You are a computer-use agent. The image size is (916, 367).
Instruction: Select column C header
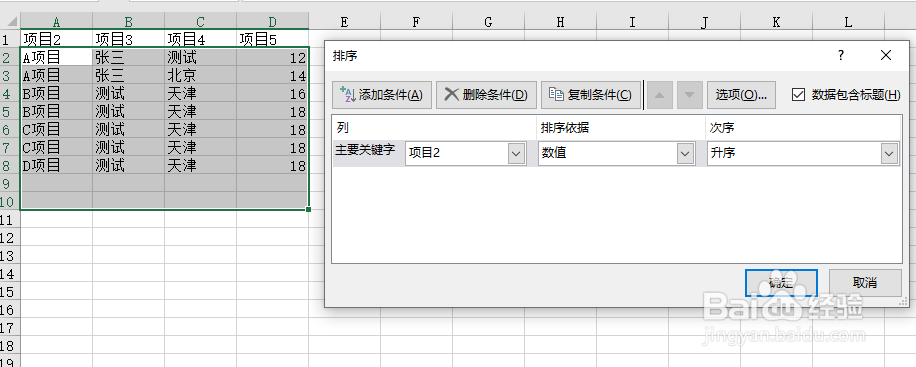click(x=200, y=22)
